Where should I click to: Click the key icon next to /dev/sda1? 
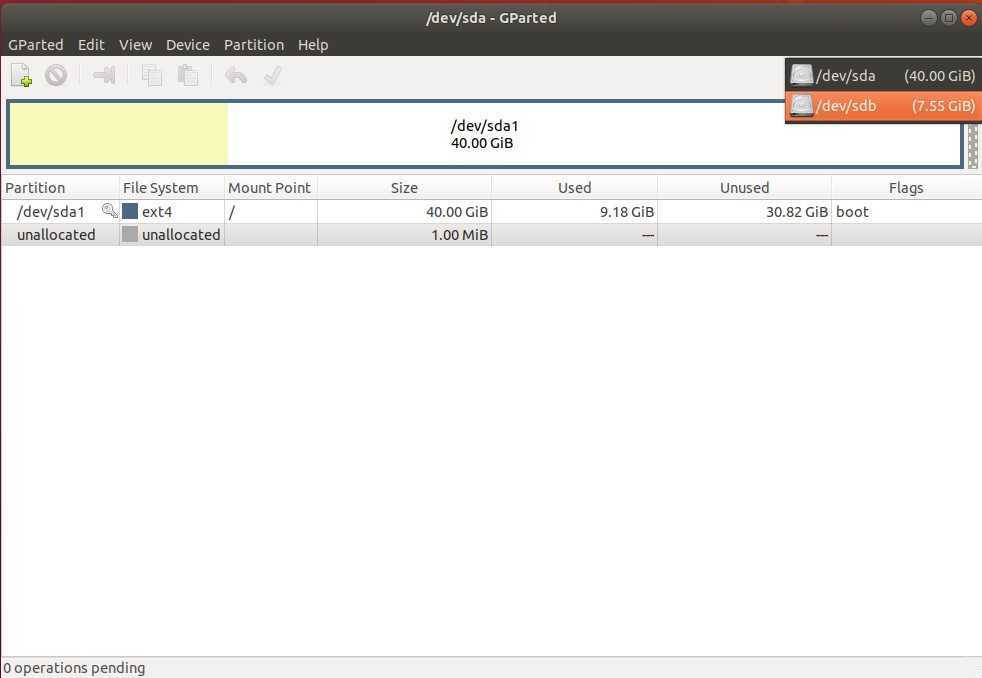pyautogui.click(x=110, y=211)
